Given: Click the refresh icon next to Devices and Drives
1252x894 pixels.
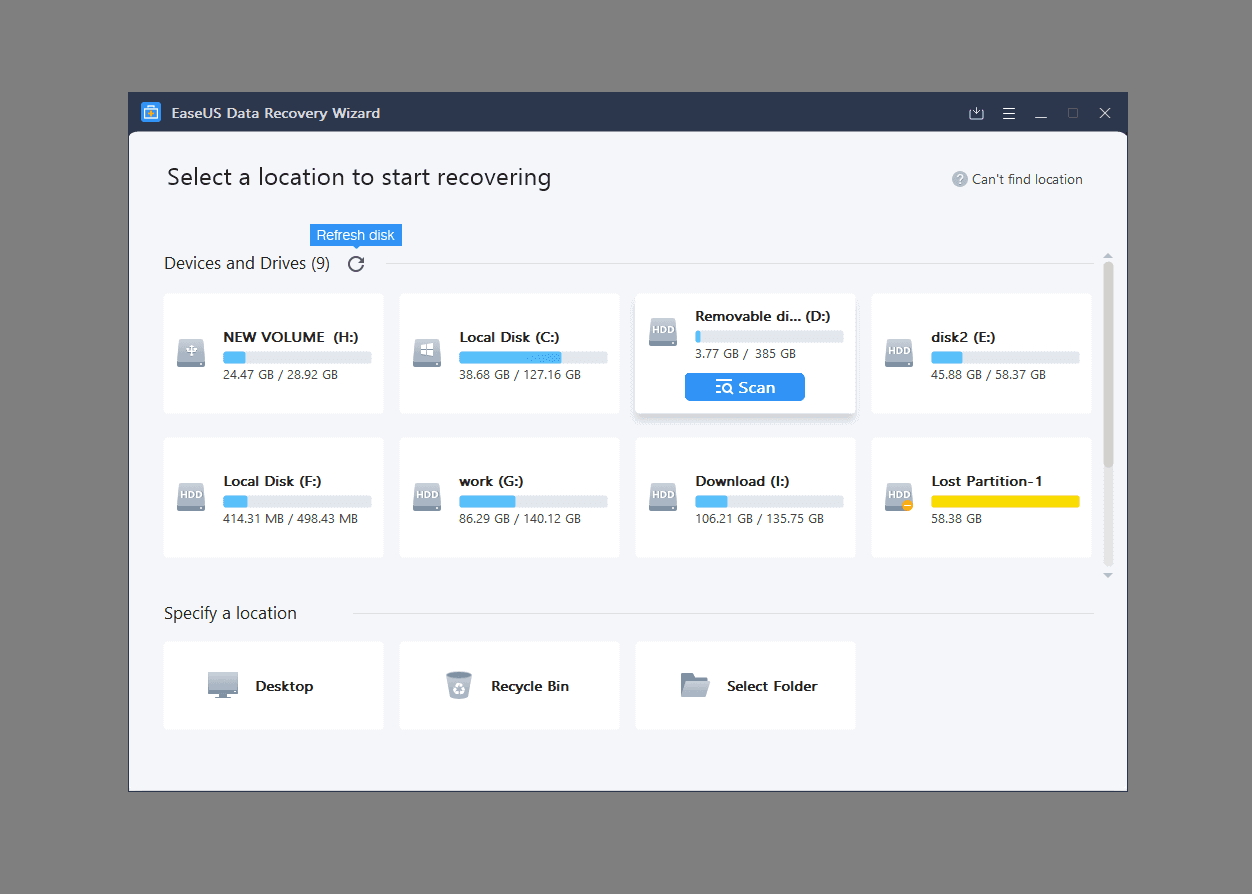Looking at the screenshot, I should [355, 263].
